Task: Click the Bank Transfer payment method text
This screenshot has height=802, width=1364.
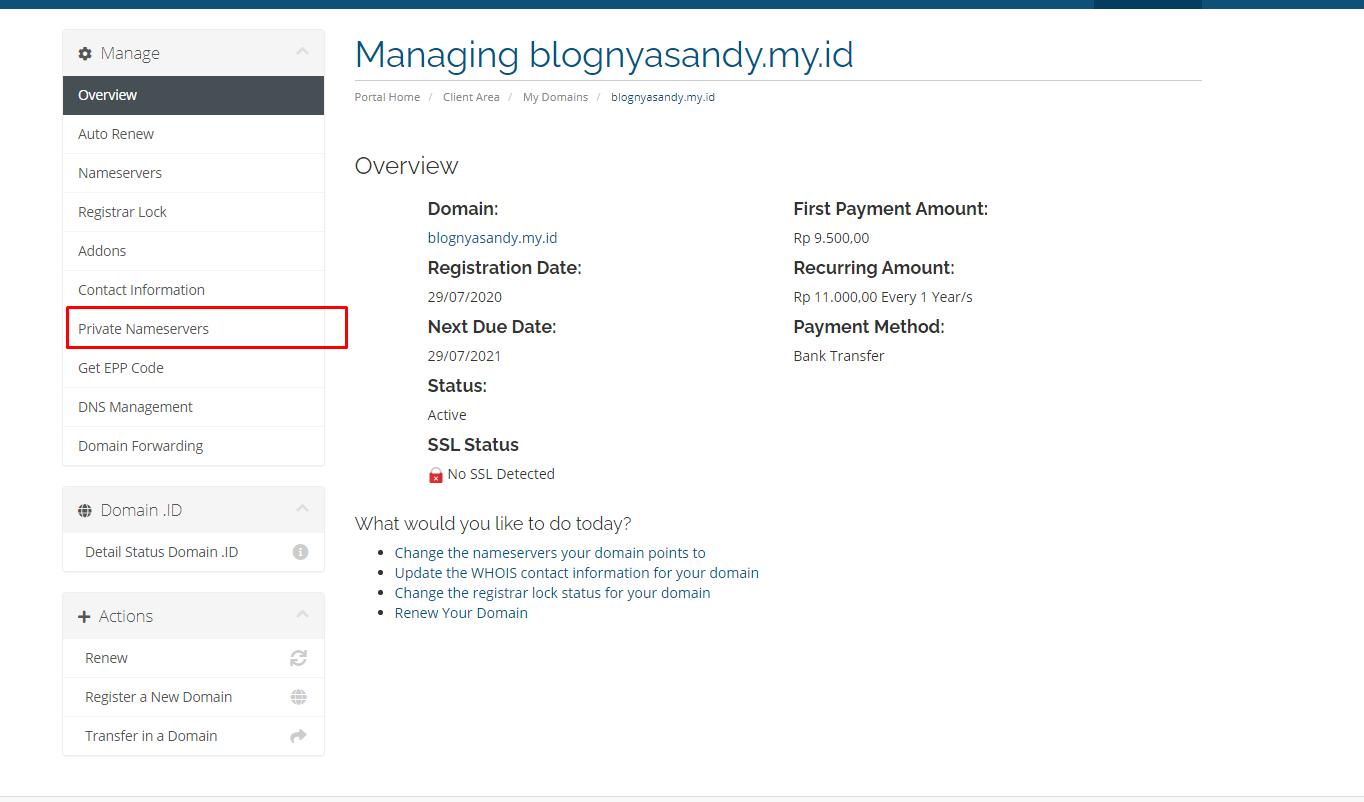Action: pyautogui.click(x=839, y=356)
